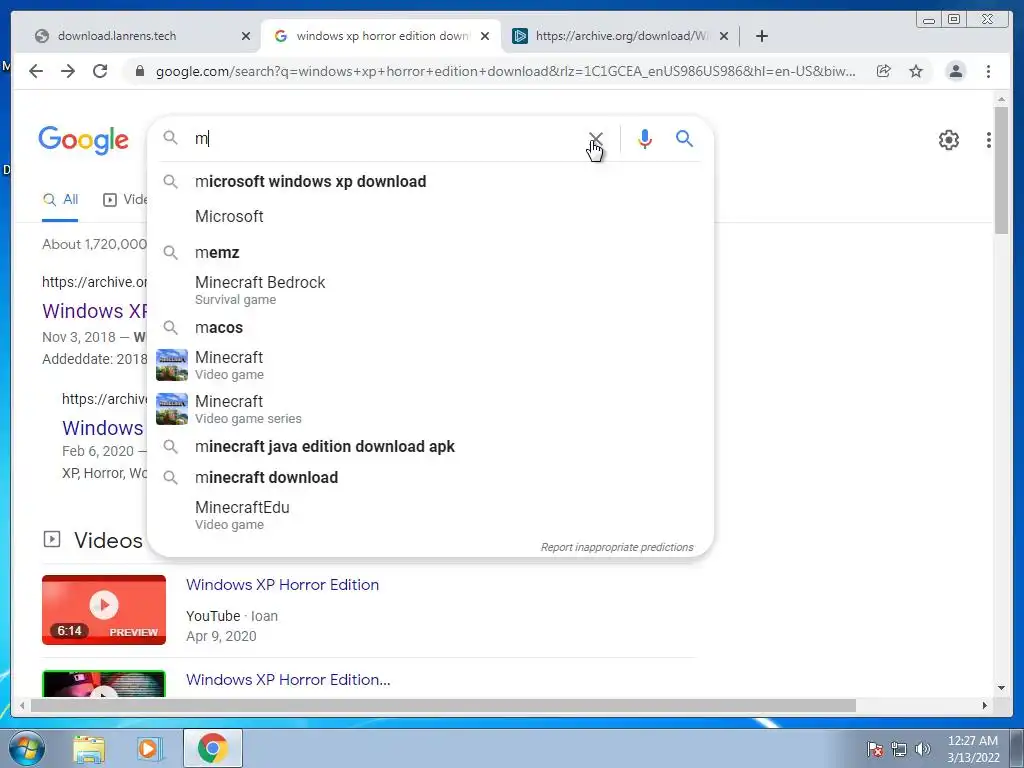
Task: Open Action Center flag in tray
Action: point(875,749)
